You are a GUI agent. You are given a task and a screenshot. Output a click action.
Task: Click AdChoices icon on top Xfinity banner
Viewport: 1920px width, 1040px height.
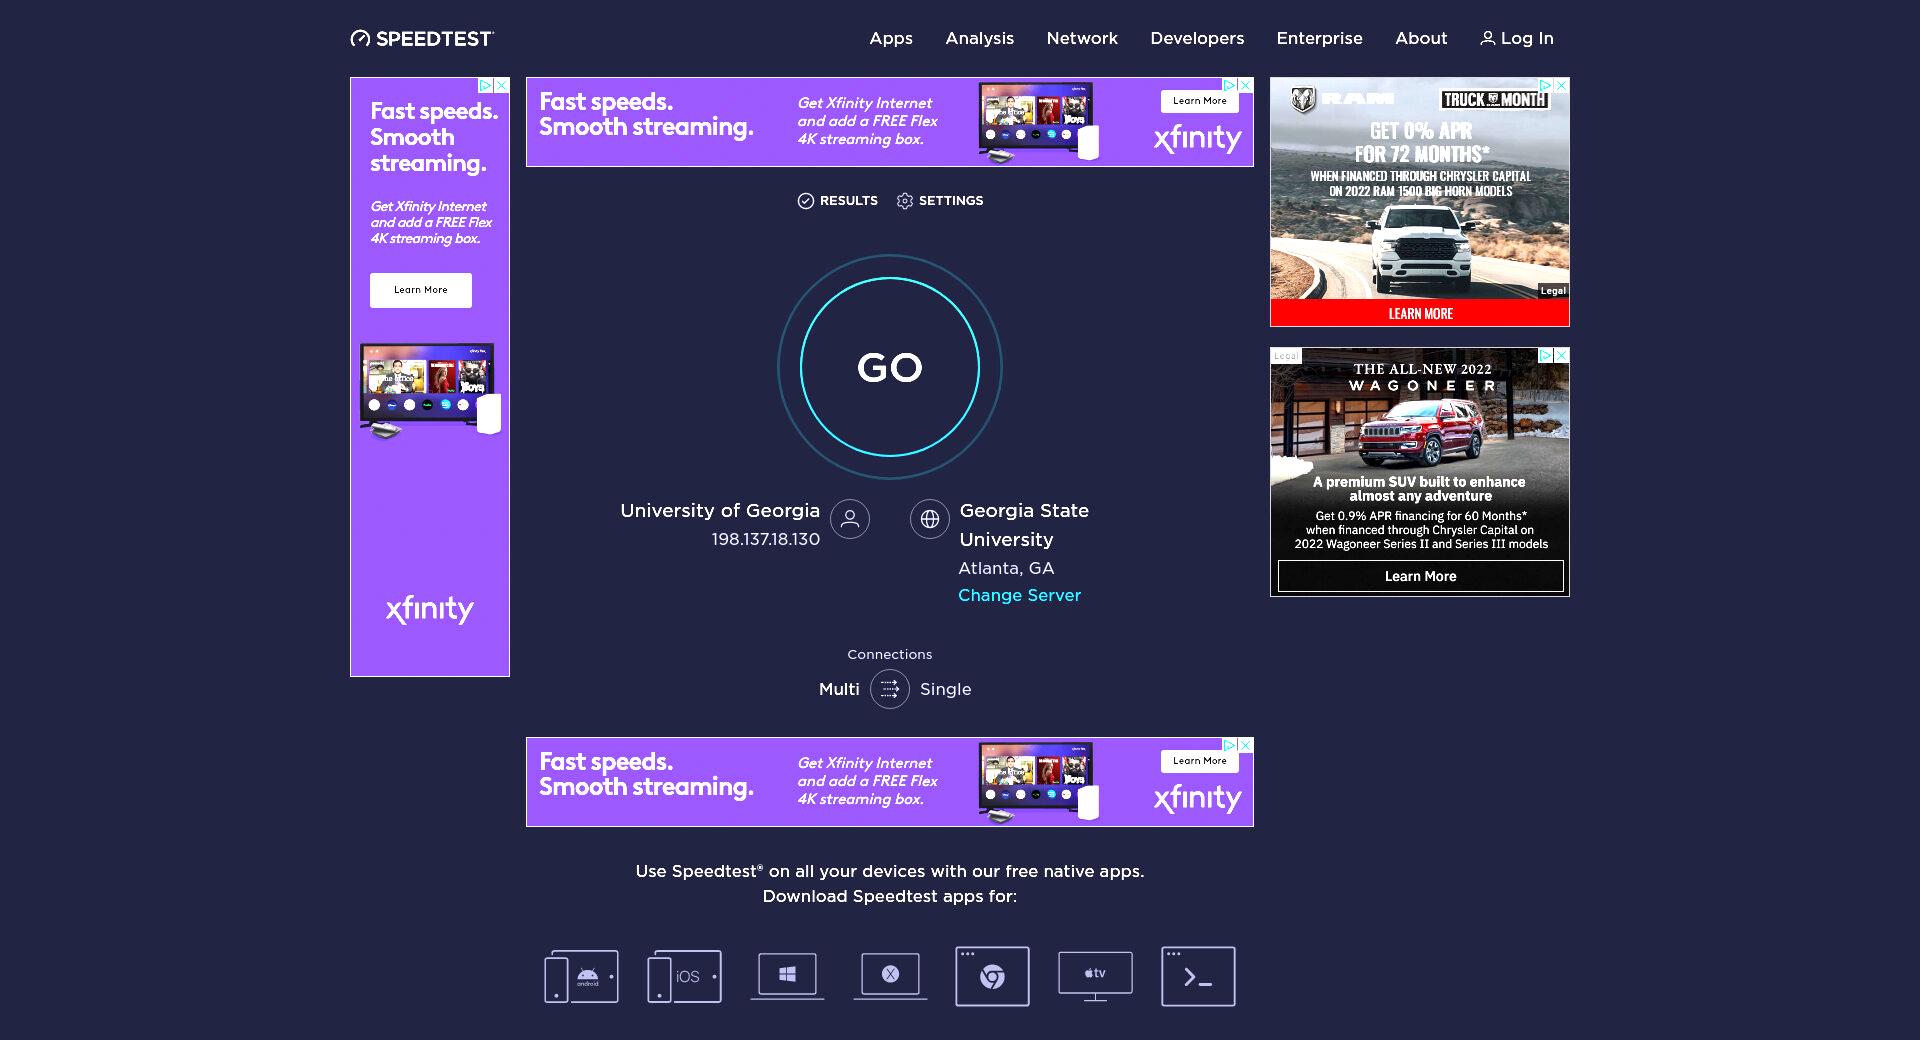pos(1231,86)
